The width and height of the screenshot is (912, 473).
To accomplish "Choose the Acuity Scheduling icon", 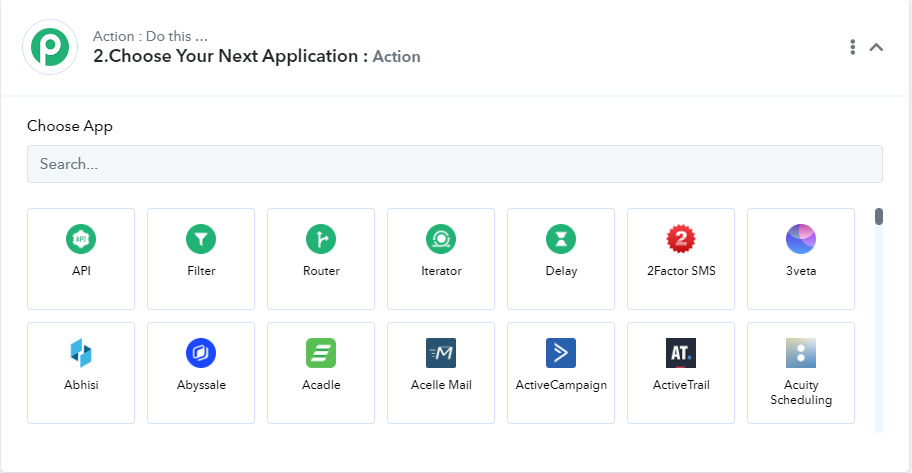I will (x=801, y=353).
